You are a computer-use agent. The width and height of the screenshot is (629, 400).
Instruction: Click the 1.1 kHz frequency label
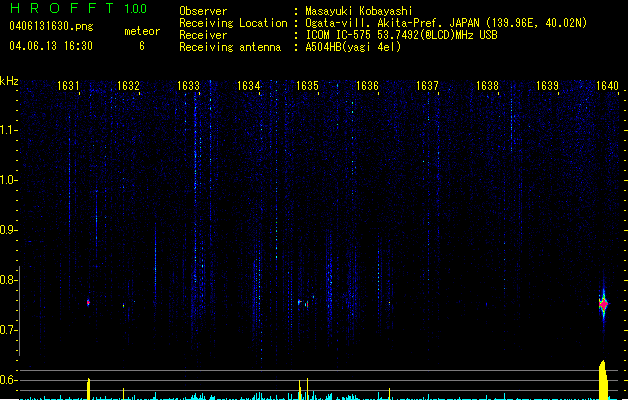(x=8, y=130)
